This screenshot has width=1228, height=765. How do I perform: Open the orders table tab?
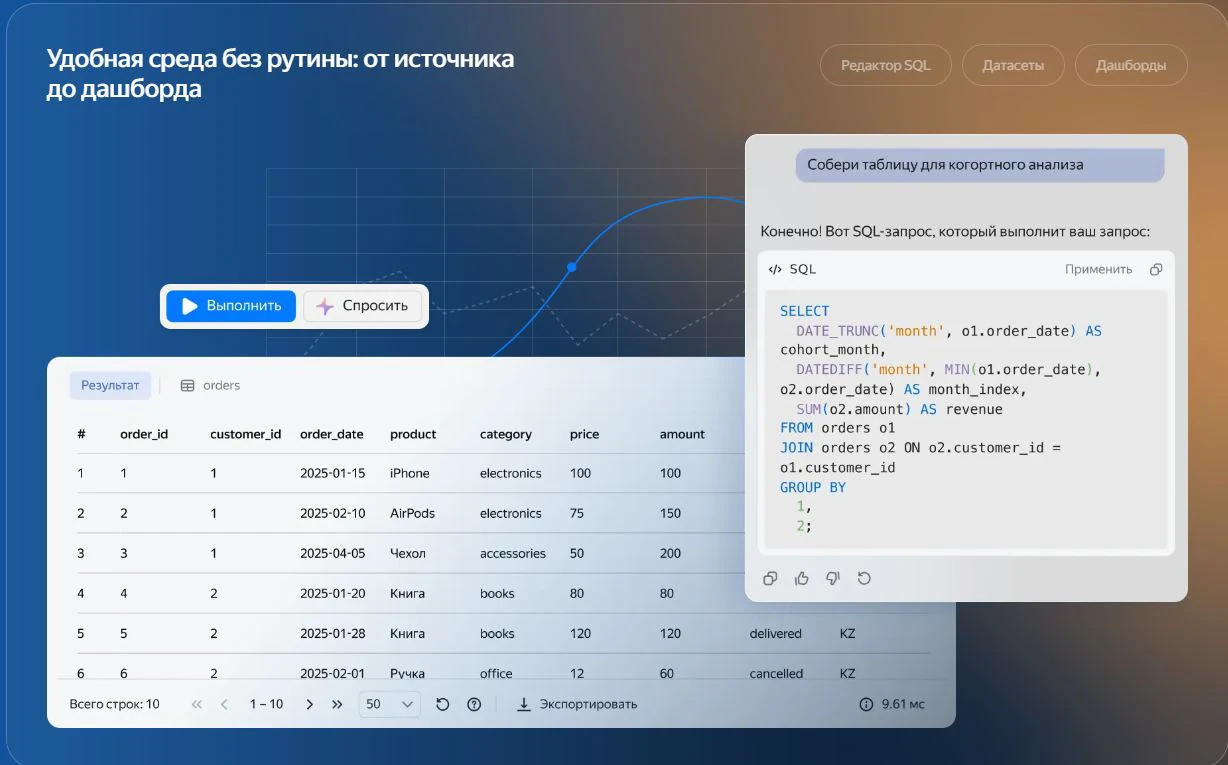(210, 385)
